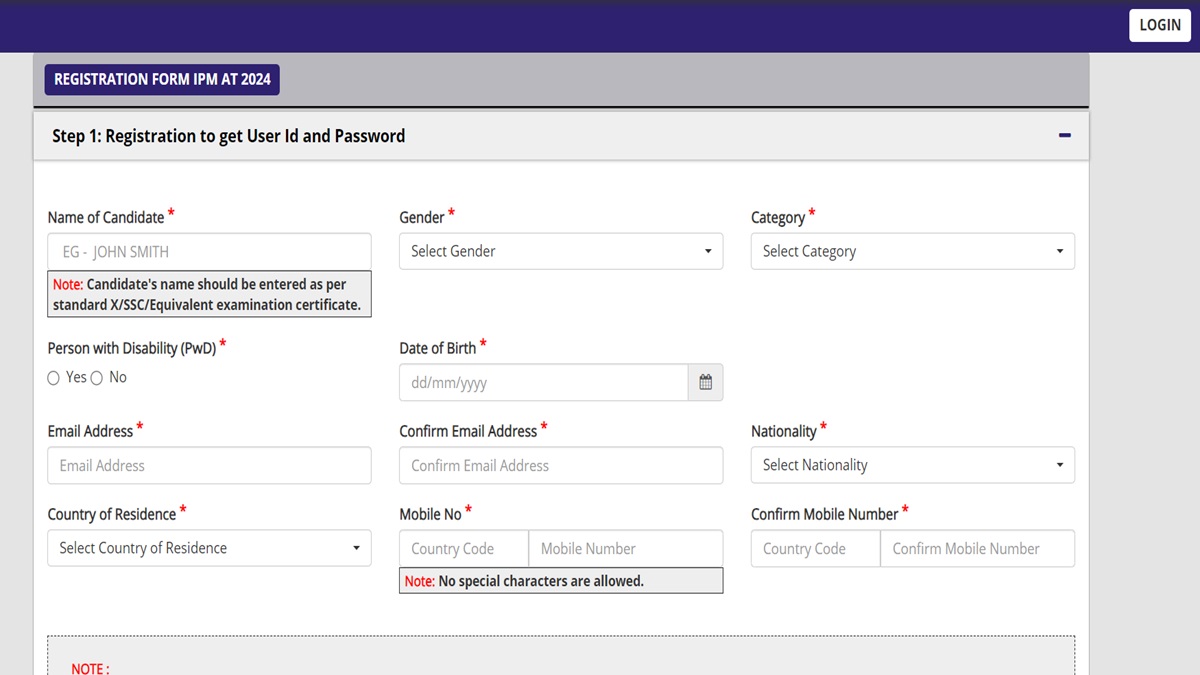Open Select Country of Residence dropdown

209,548
